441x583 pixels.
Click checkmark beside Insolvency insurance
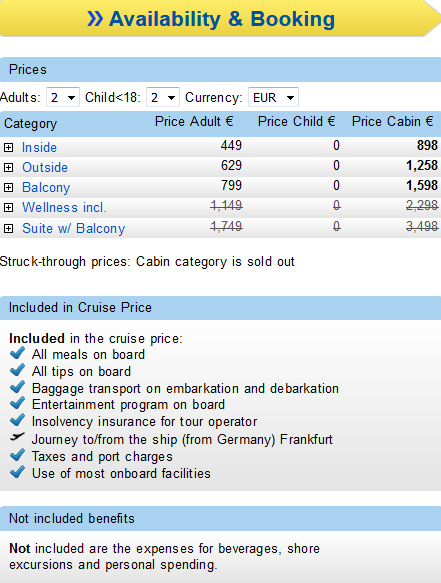[17, 420]
